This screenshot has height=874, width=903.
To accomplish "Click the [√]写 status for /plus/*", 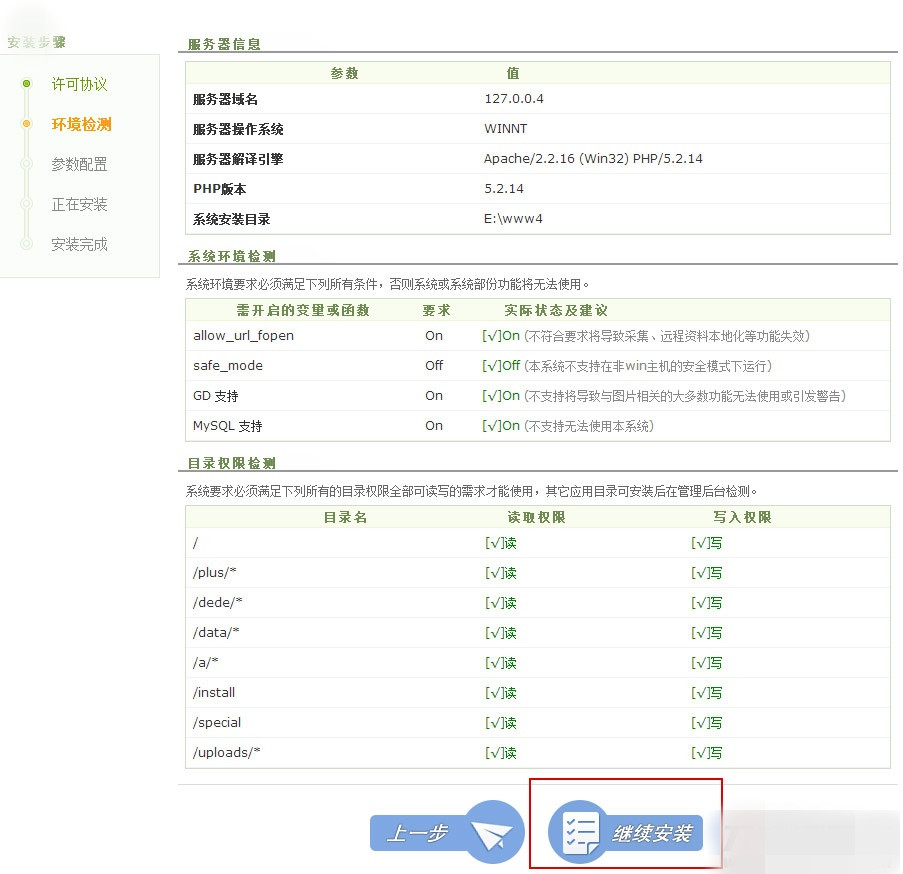I will [707, 573].
